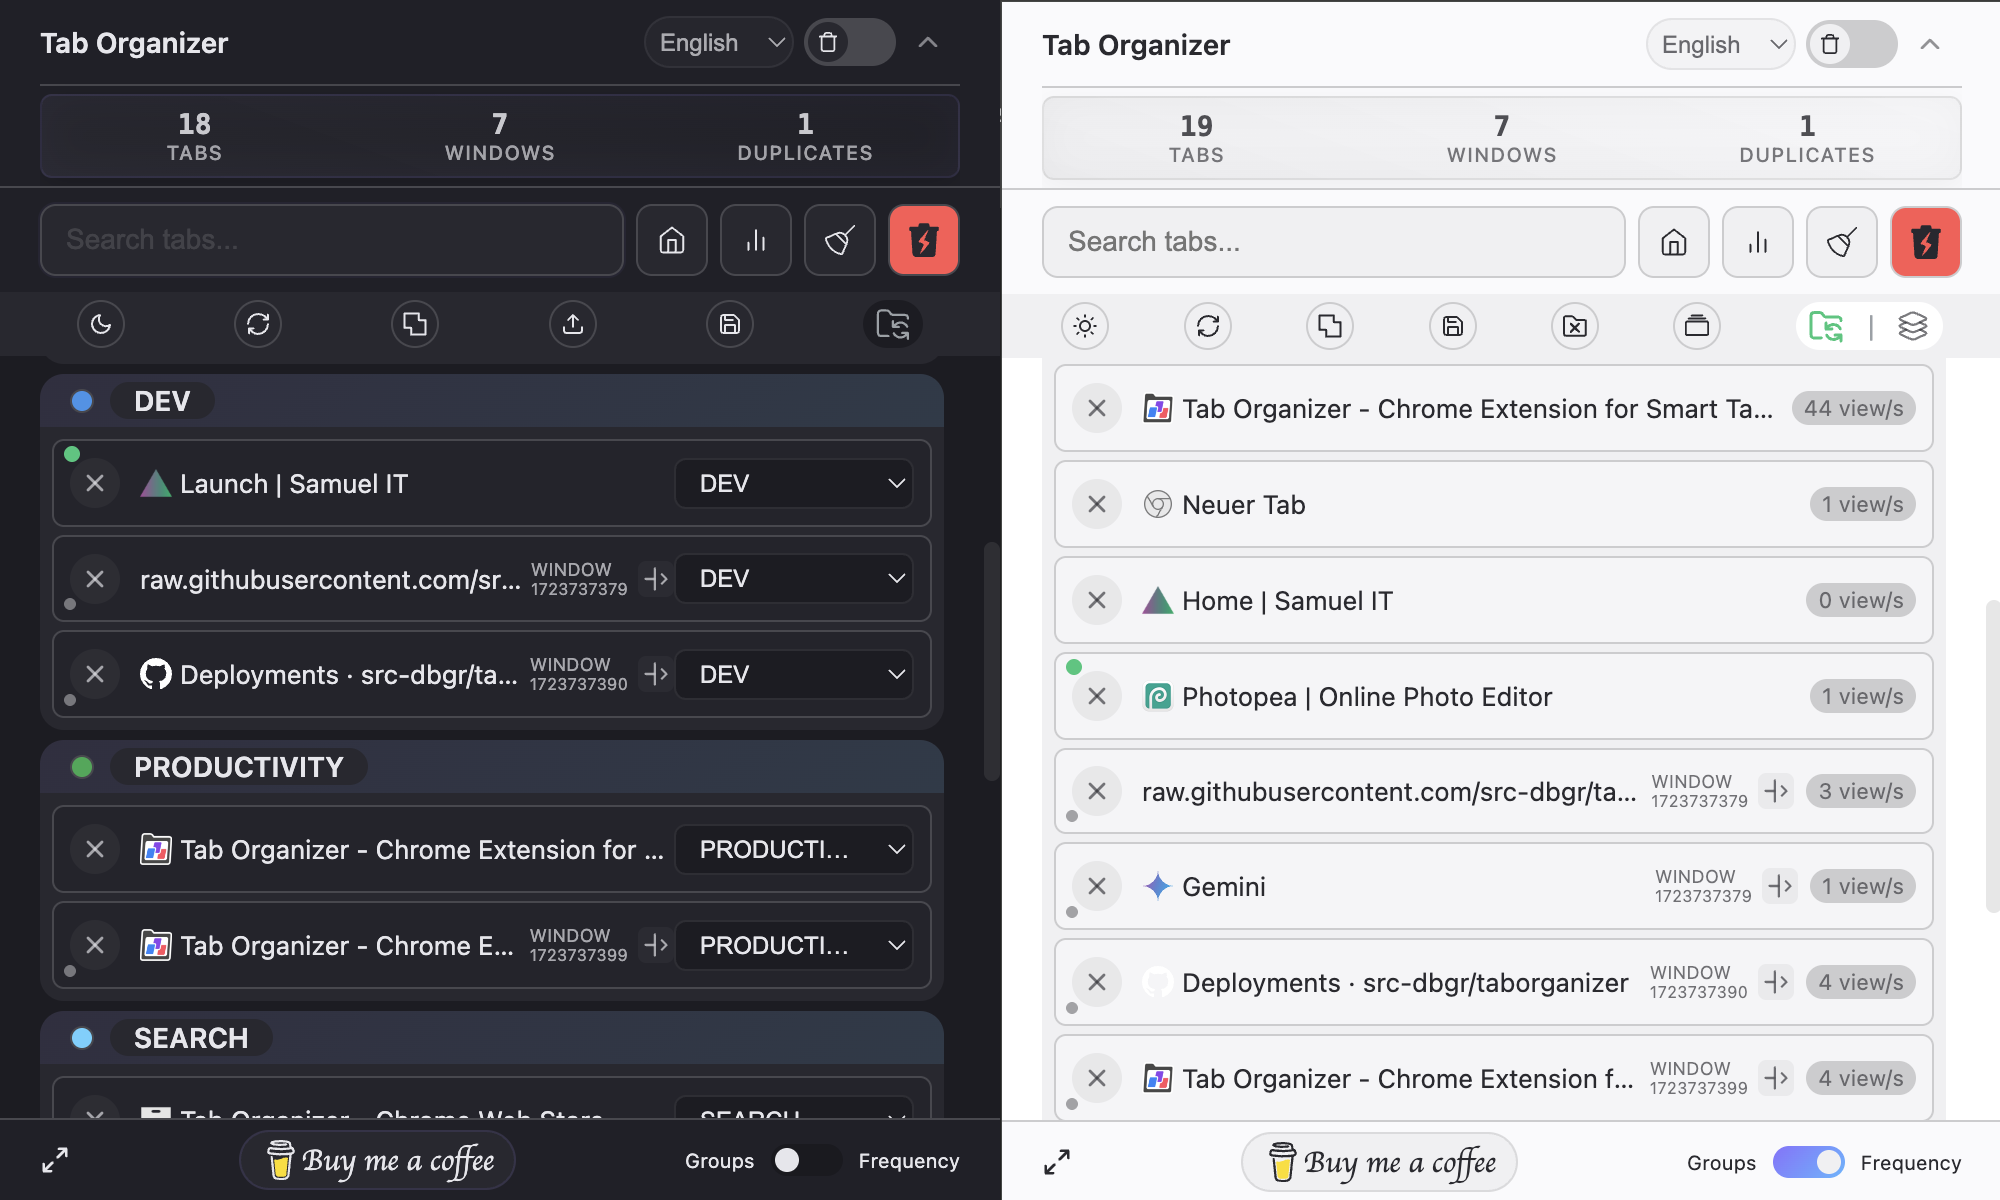Open English language dropdown in dark panel
Image resolution: width=2000 pixels, height=1200 pixels.
(719, 43)
